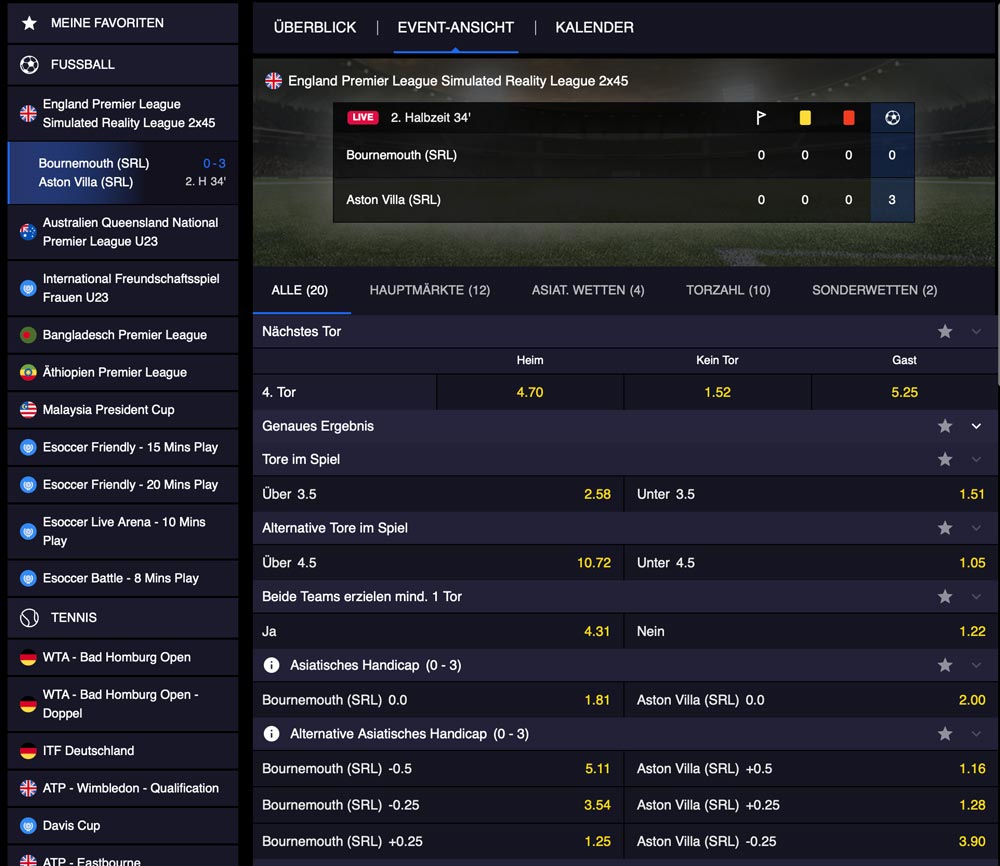The width and height of the screenshot is (1000, 866).
Task: Open the Torzahl (10) tab
Action: [728, 290]
